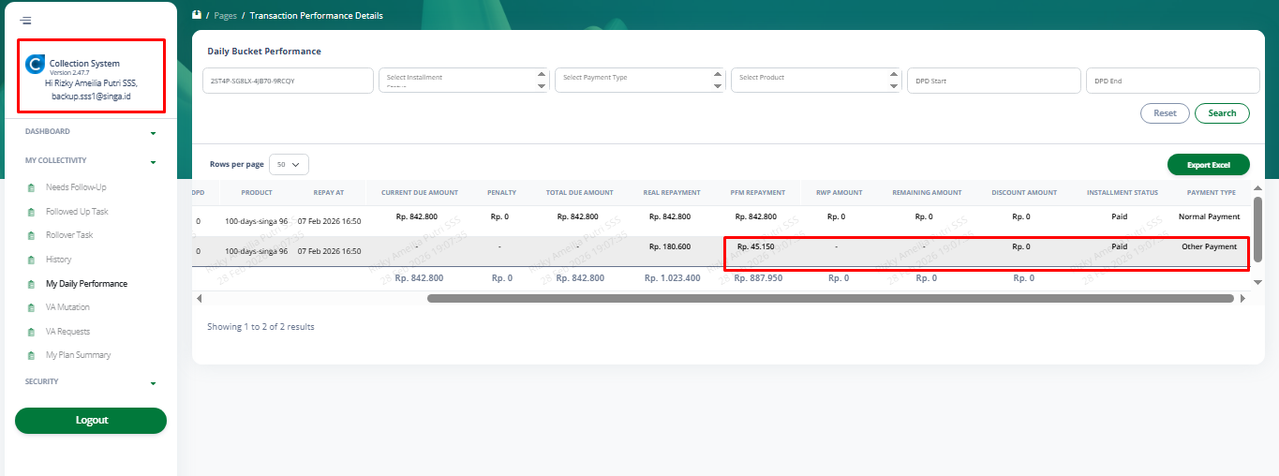
Task: Open Needs Follow-Up page
Action: [x=76, y=188]
